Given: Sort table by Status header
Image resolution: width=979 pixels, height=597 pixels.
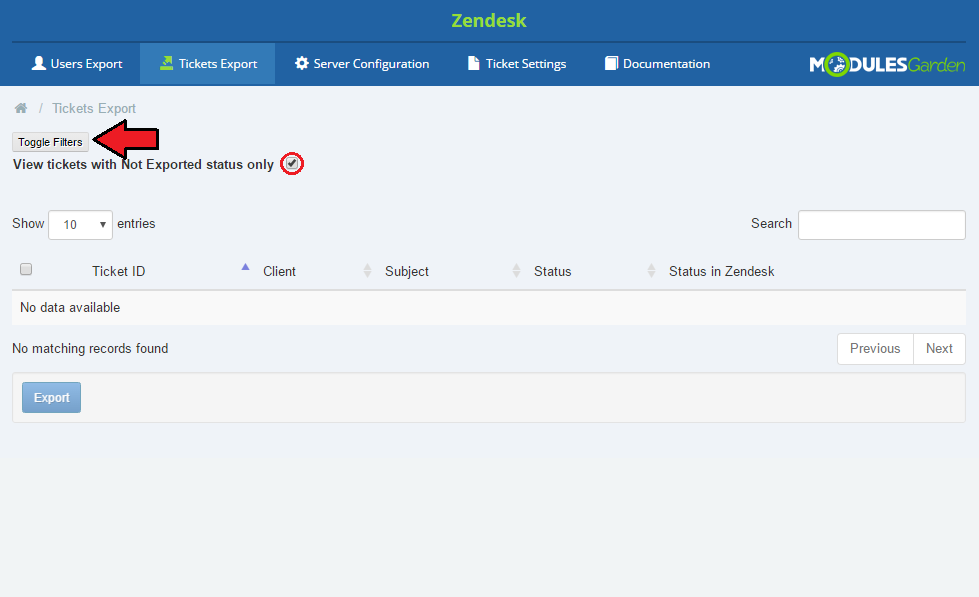Looking at the screenshot, I should [x=553, y=271].
